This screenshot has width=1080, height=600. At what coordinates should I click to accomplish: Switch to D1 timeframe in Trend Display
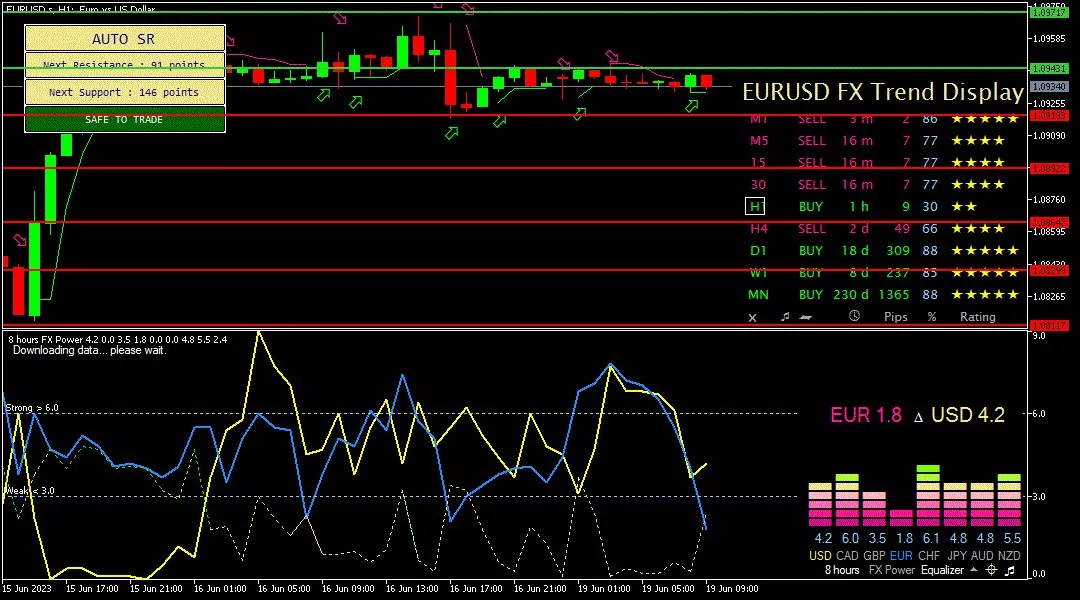(758, 251)
